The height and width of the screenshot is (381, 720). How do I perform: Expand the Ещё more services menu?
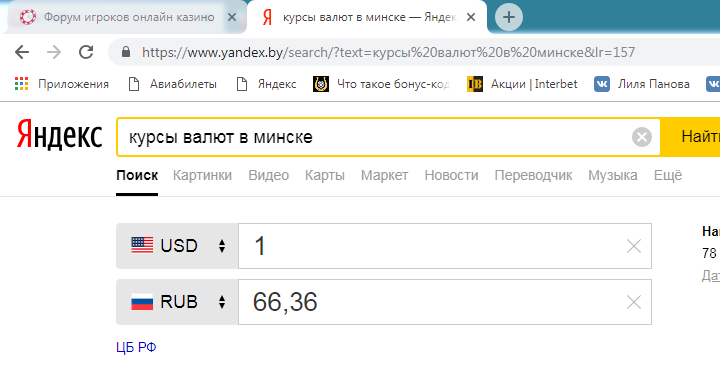(x=668, y=175)
